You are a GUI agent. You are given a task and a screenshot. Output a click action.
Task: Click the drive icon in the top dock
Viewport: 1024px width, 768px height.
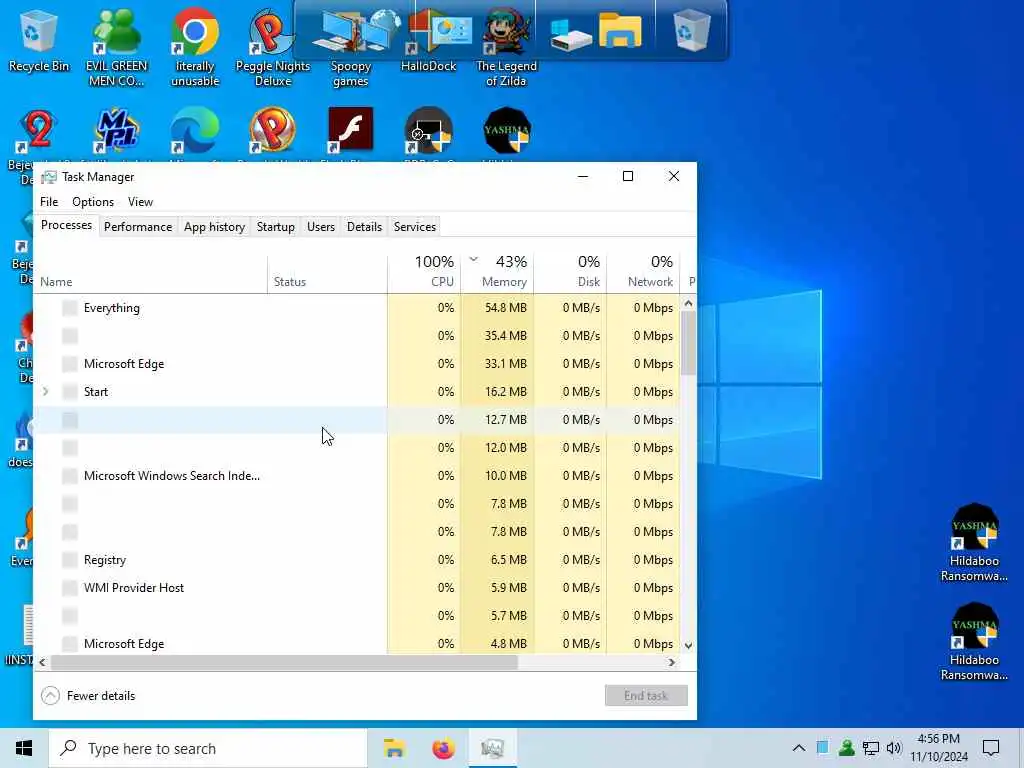point(570,33)
